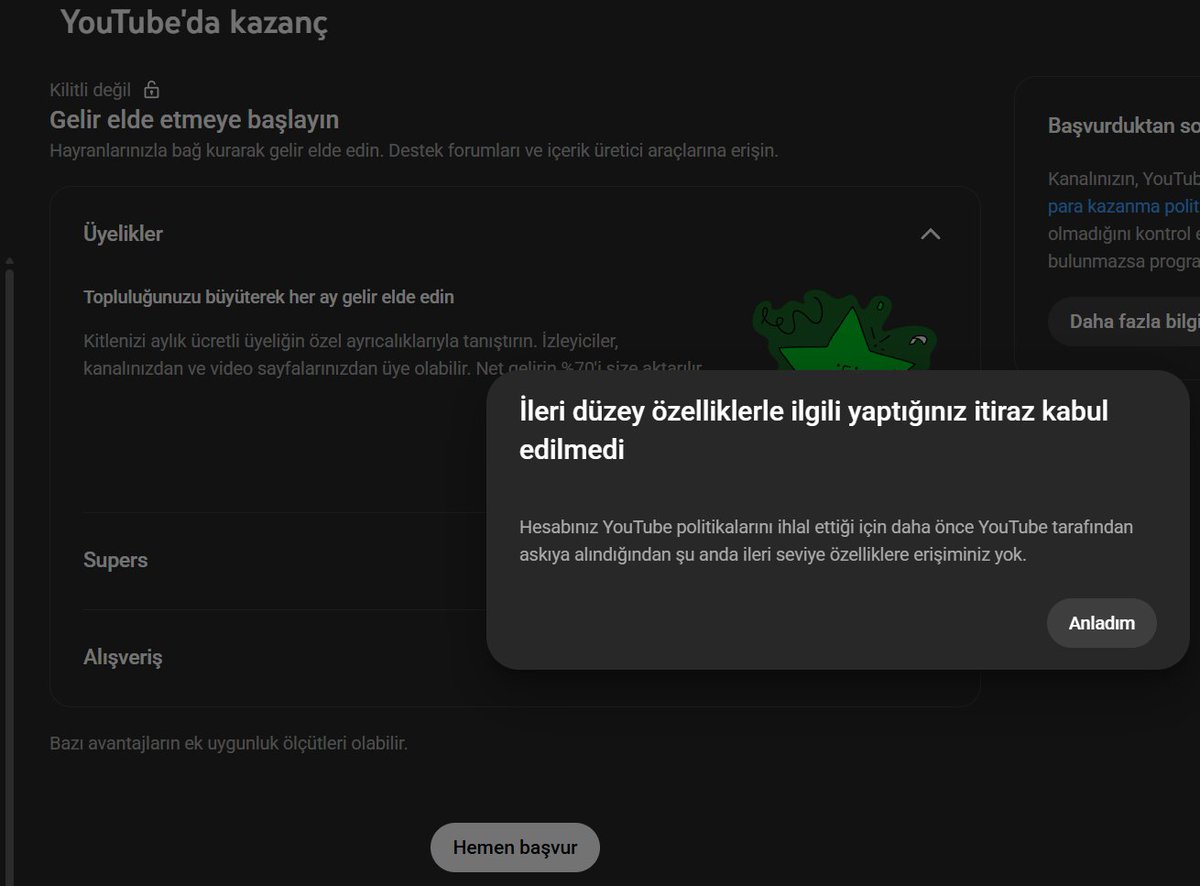Screen dimensions: 1200x886
Task: Click the Hemen başvur button
Action: tap(515, 847)
